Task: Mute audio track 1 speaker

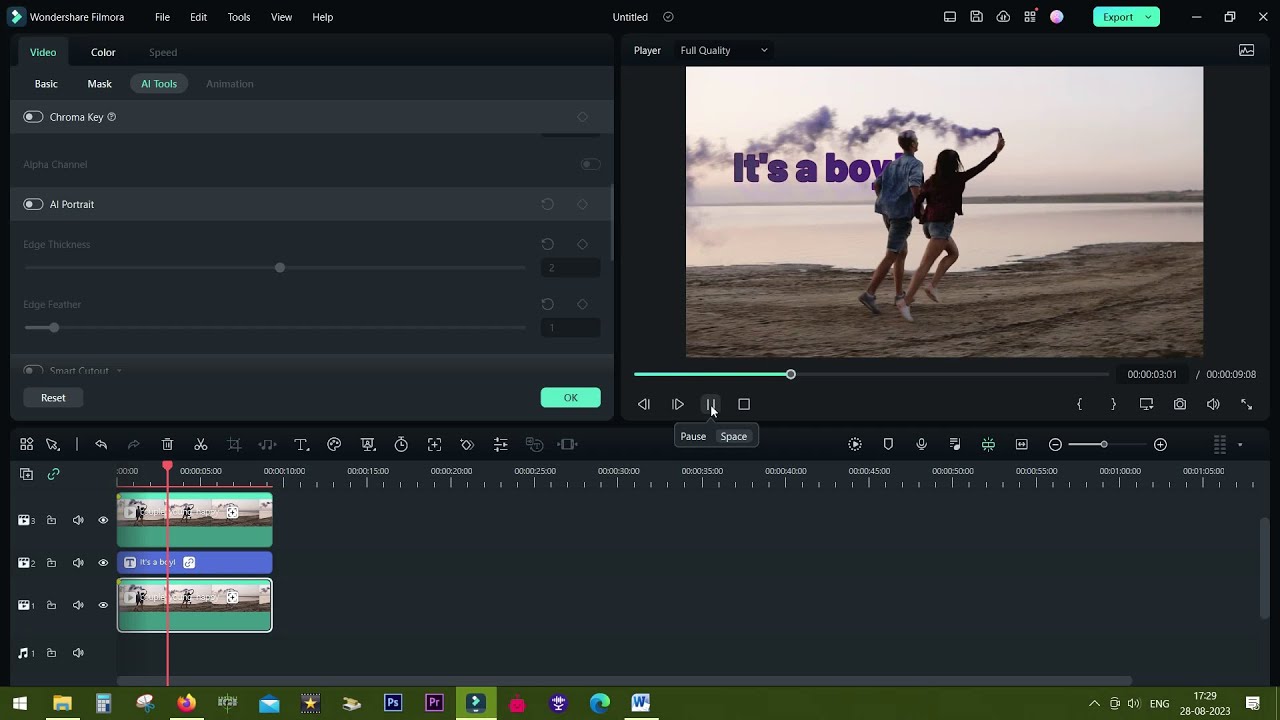Action: tap(78, 653)
